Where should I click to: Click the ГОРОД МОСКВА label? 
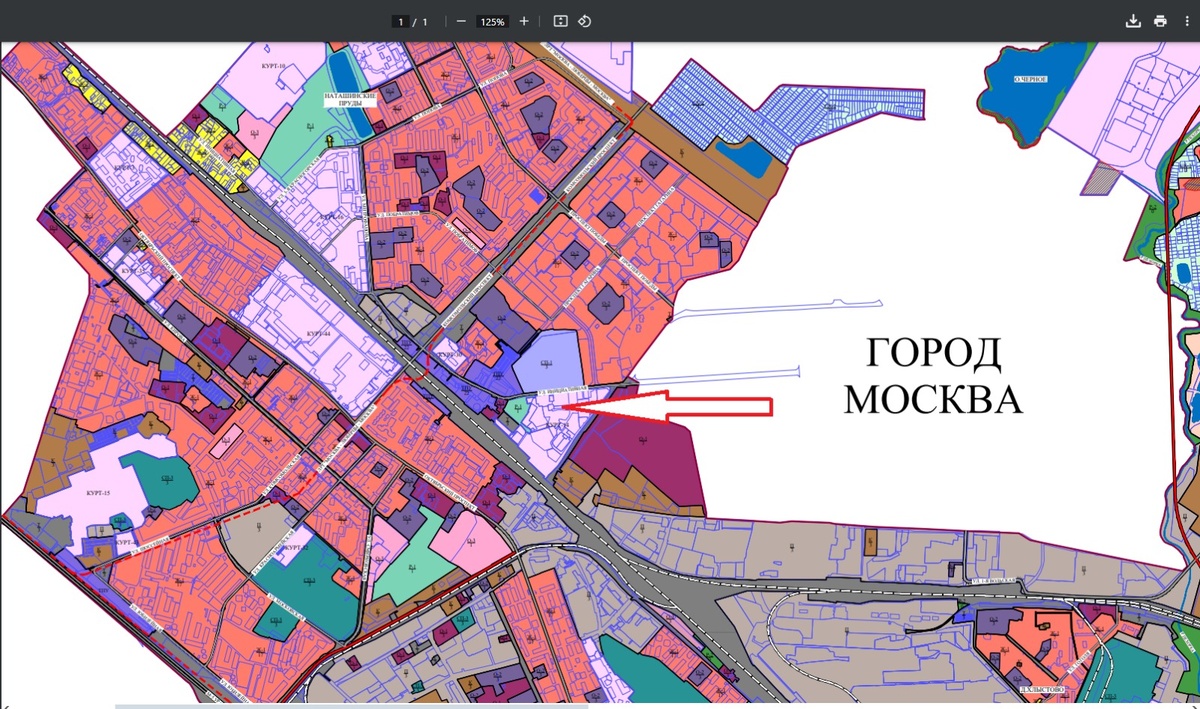click(932, 377)
